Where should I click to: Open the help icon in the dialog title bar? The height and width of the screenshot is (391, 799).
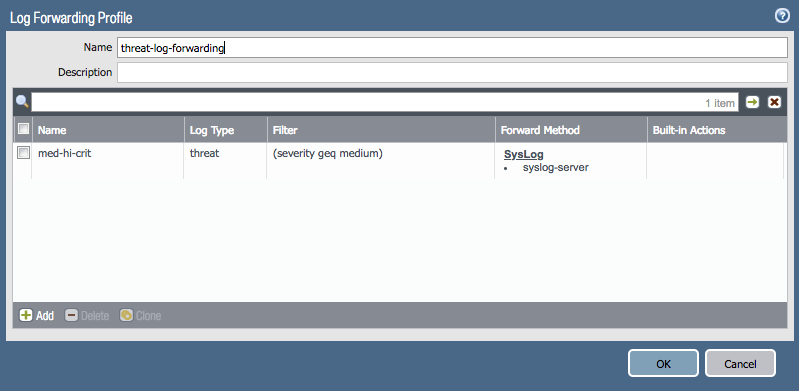coord(782,16)
